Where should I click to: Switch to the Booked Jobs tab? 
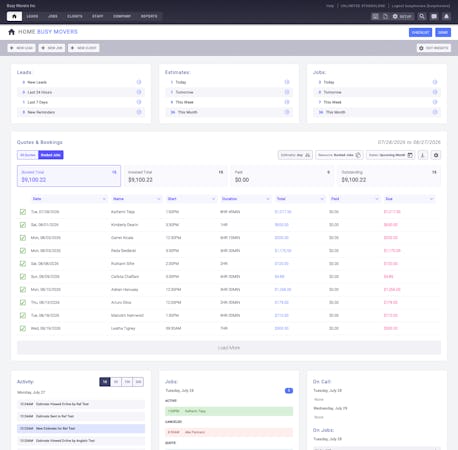click(51, 155)
